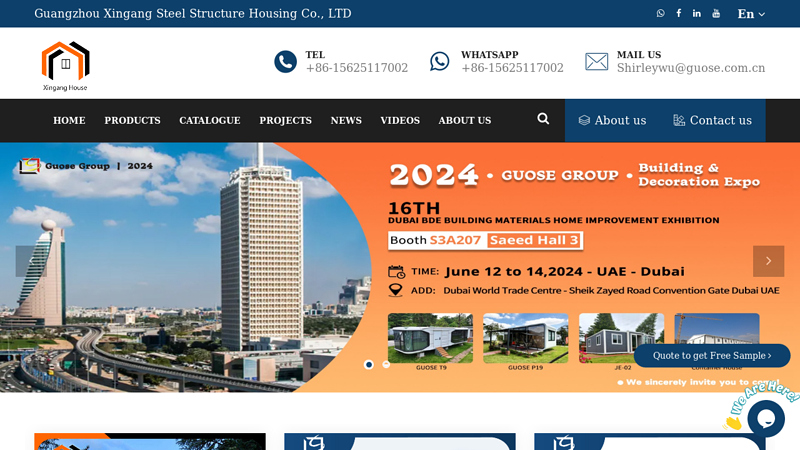Image resolution: width=800 pixels, height=450 pixels.
Task: Open the PROJECTS menu item
Action: point(285,120)
